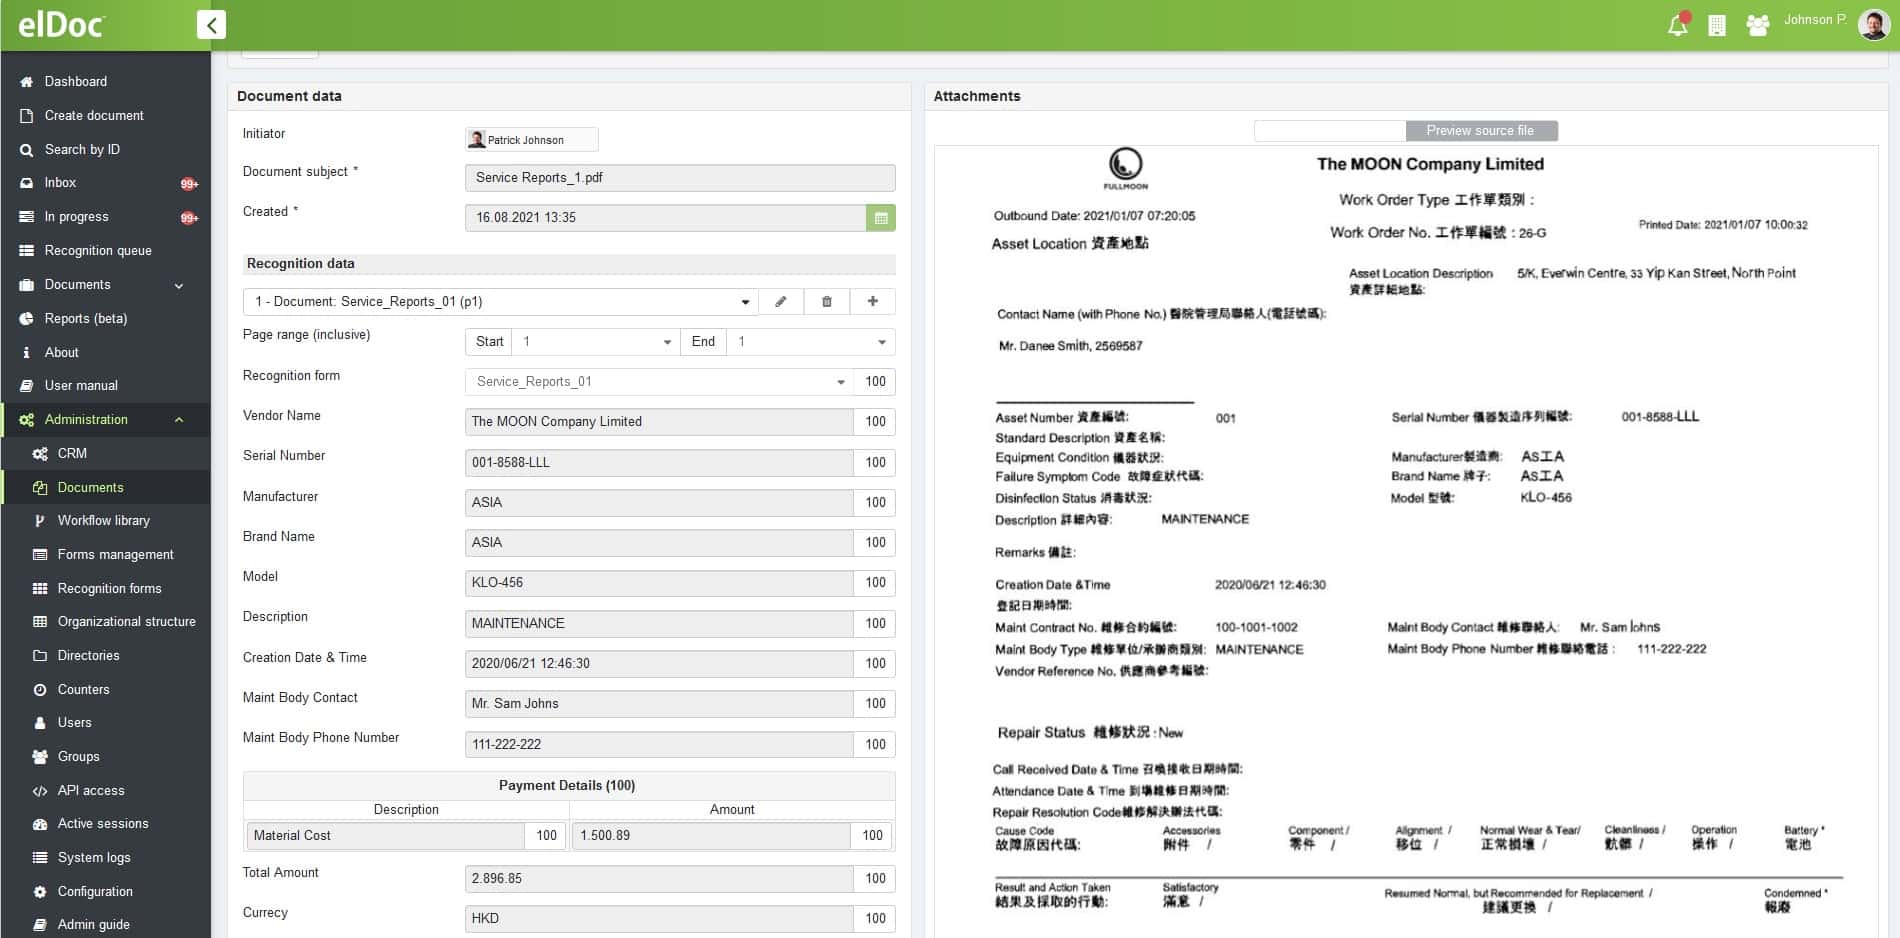
Task: Click the Document subject input field
Action: [x=679, y=177]
